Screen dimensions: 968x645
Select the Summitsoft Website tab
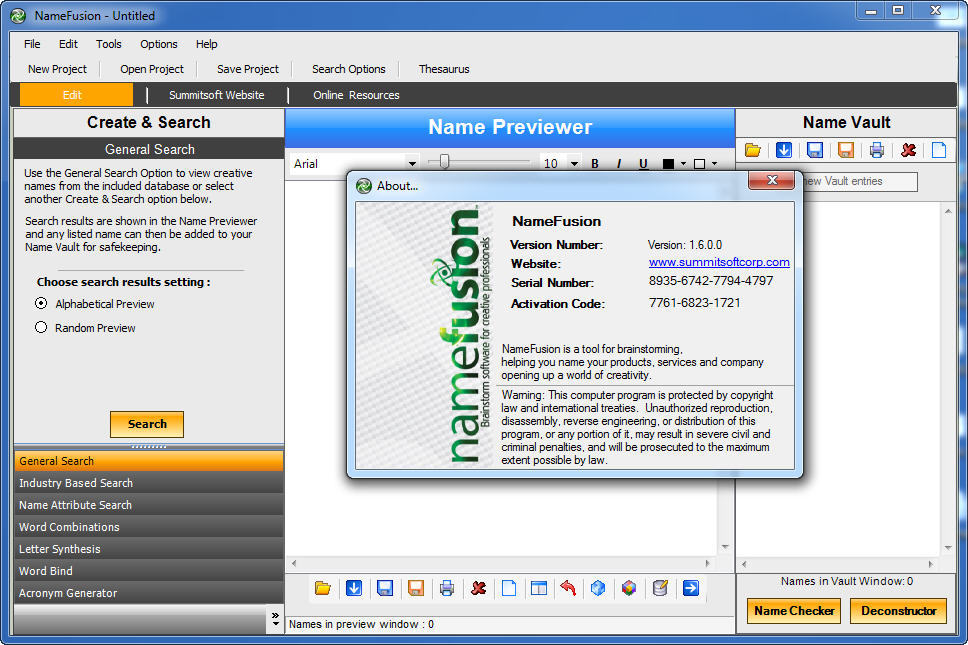pos(217,95)
